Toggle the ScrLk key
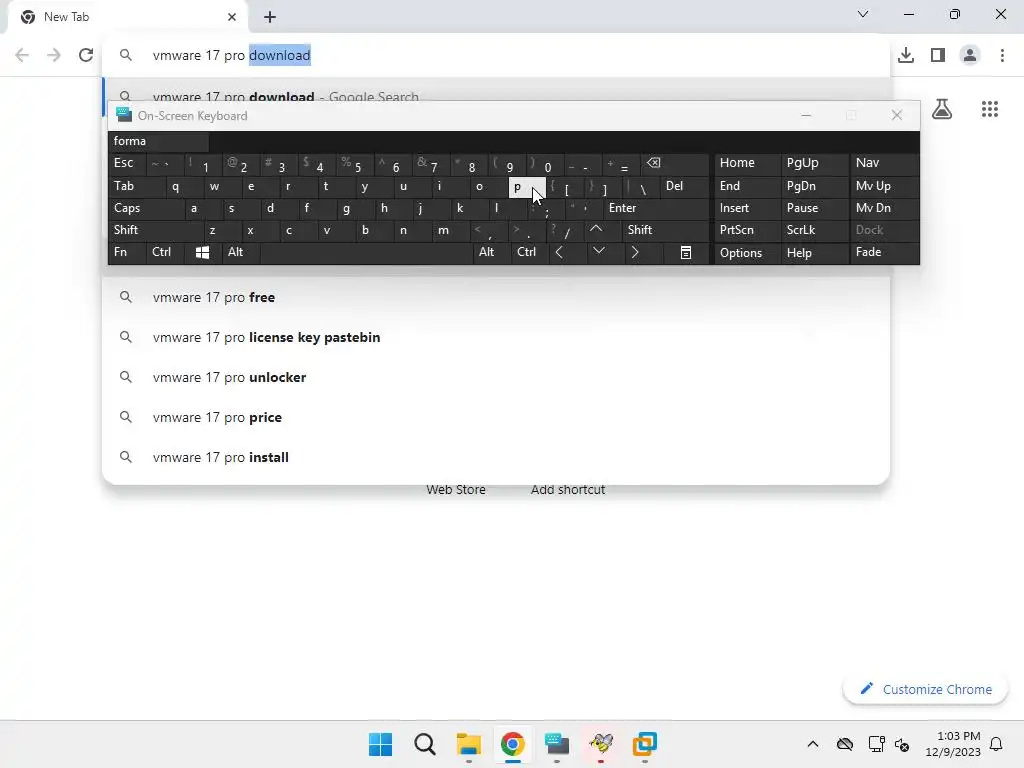Image resolution: width=1024 pixels, height=768 pixels. click(814, 230)
